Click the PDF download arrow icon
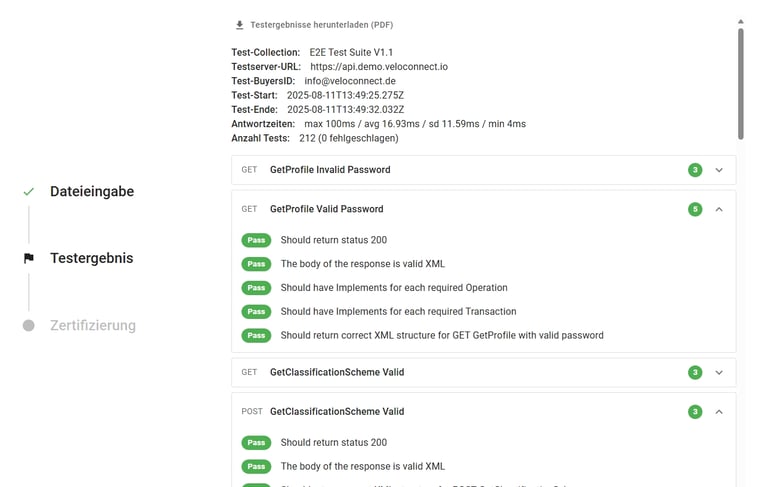The width and height of the screenshot is (768, 487). click(239, 25)
